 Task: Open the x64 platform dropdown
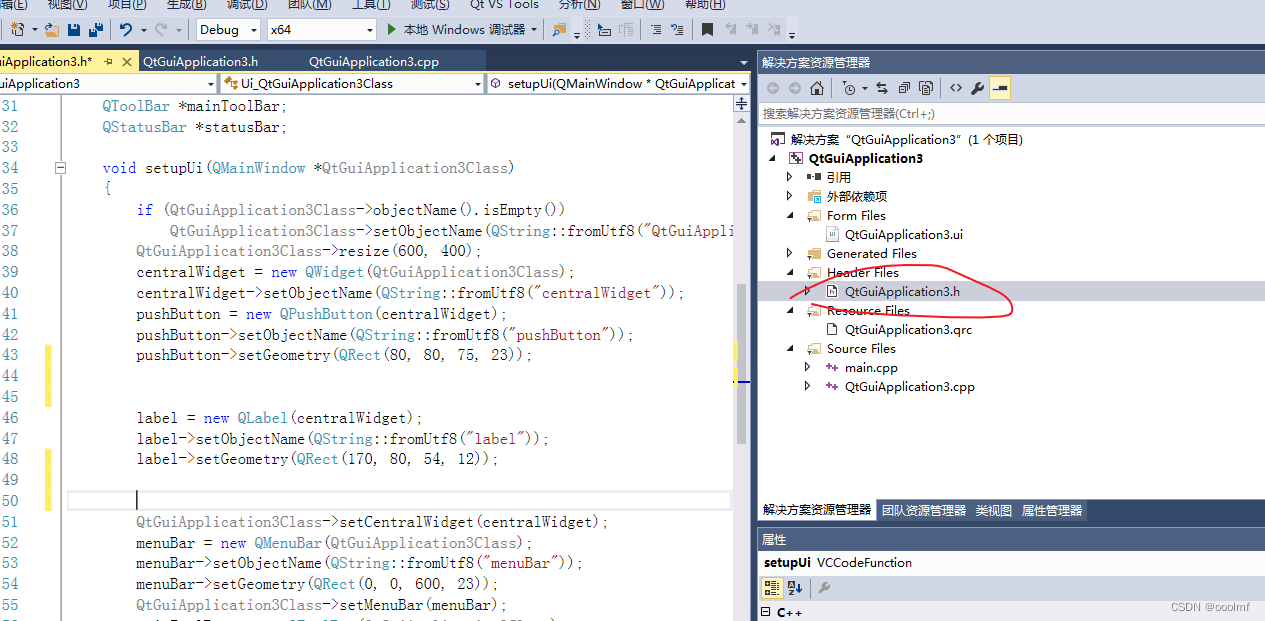click(x=321, y=30)
